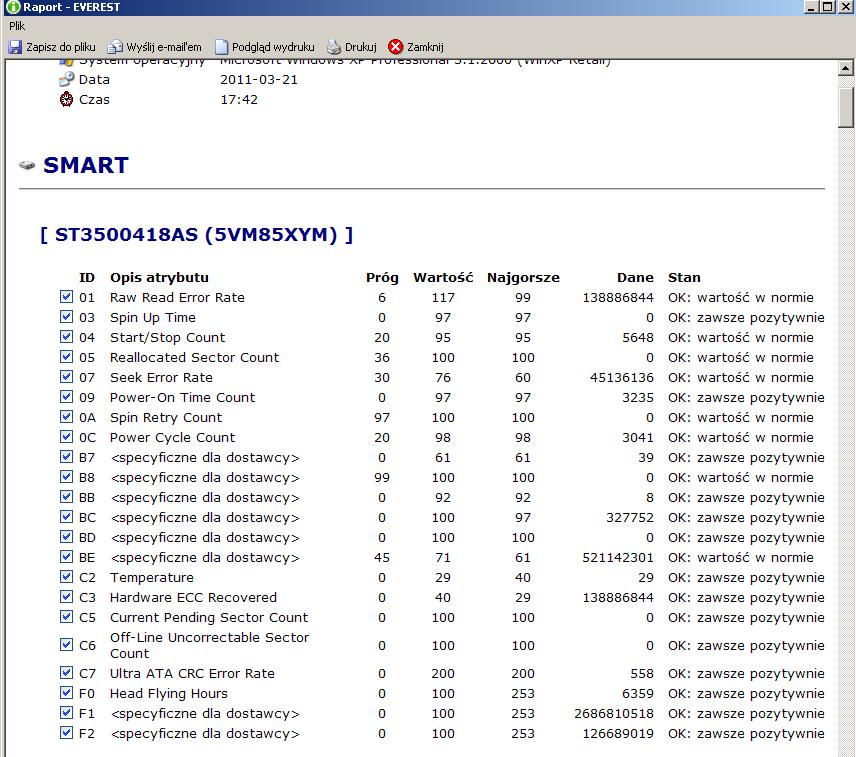
Task: Click the SMART section heading
Action: tap(86, 165)
